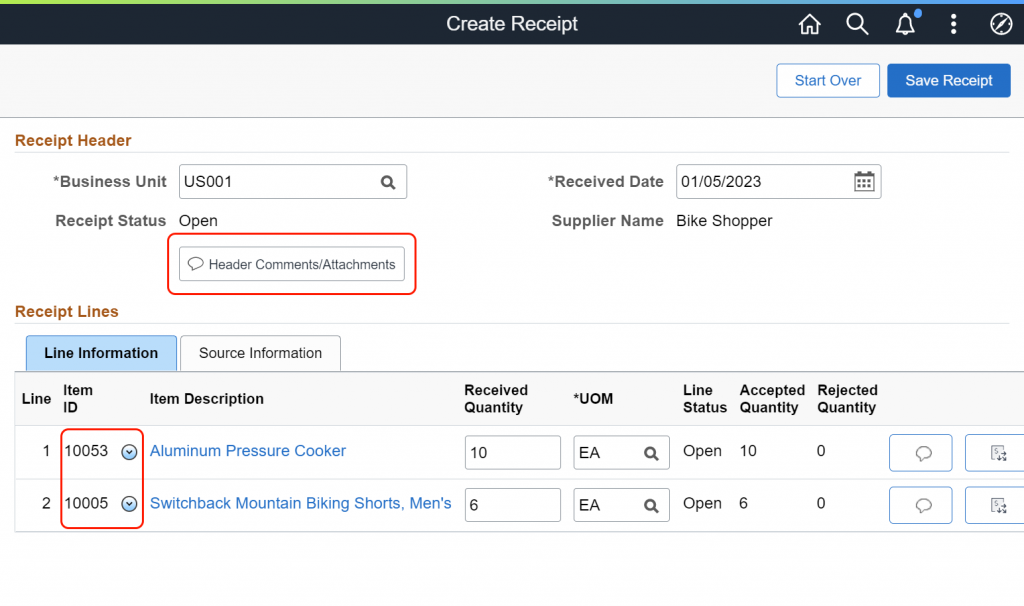Open the comment bubble for the Aluminum Pressure Cooker line
This screenshot has width=1024, height=606.
tap(920, 452)
